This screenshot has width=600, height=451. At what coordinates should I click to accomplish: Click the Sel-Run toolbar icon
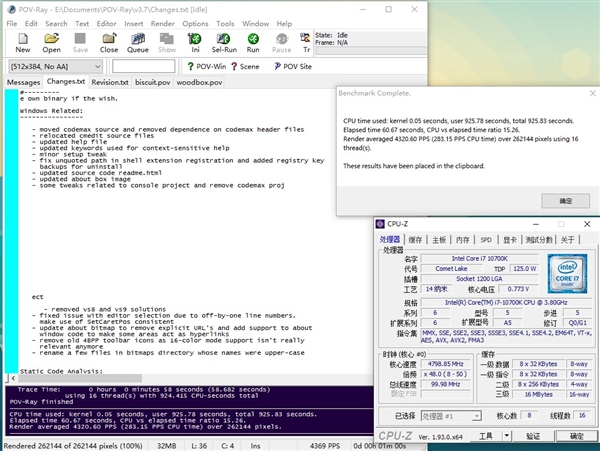(x=224, y=43)
